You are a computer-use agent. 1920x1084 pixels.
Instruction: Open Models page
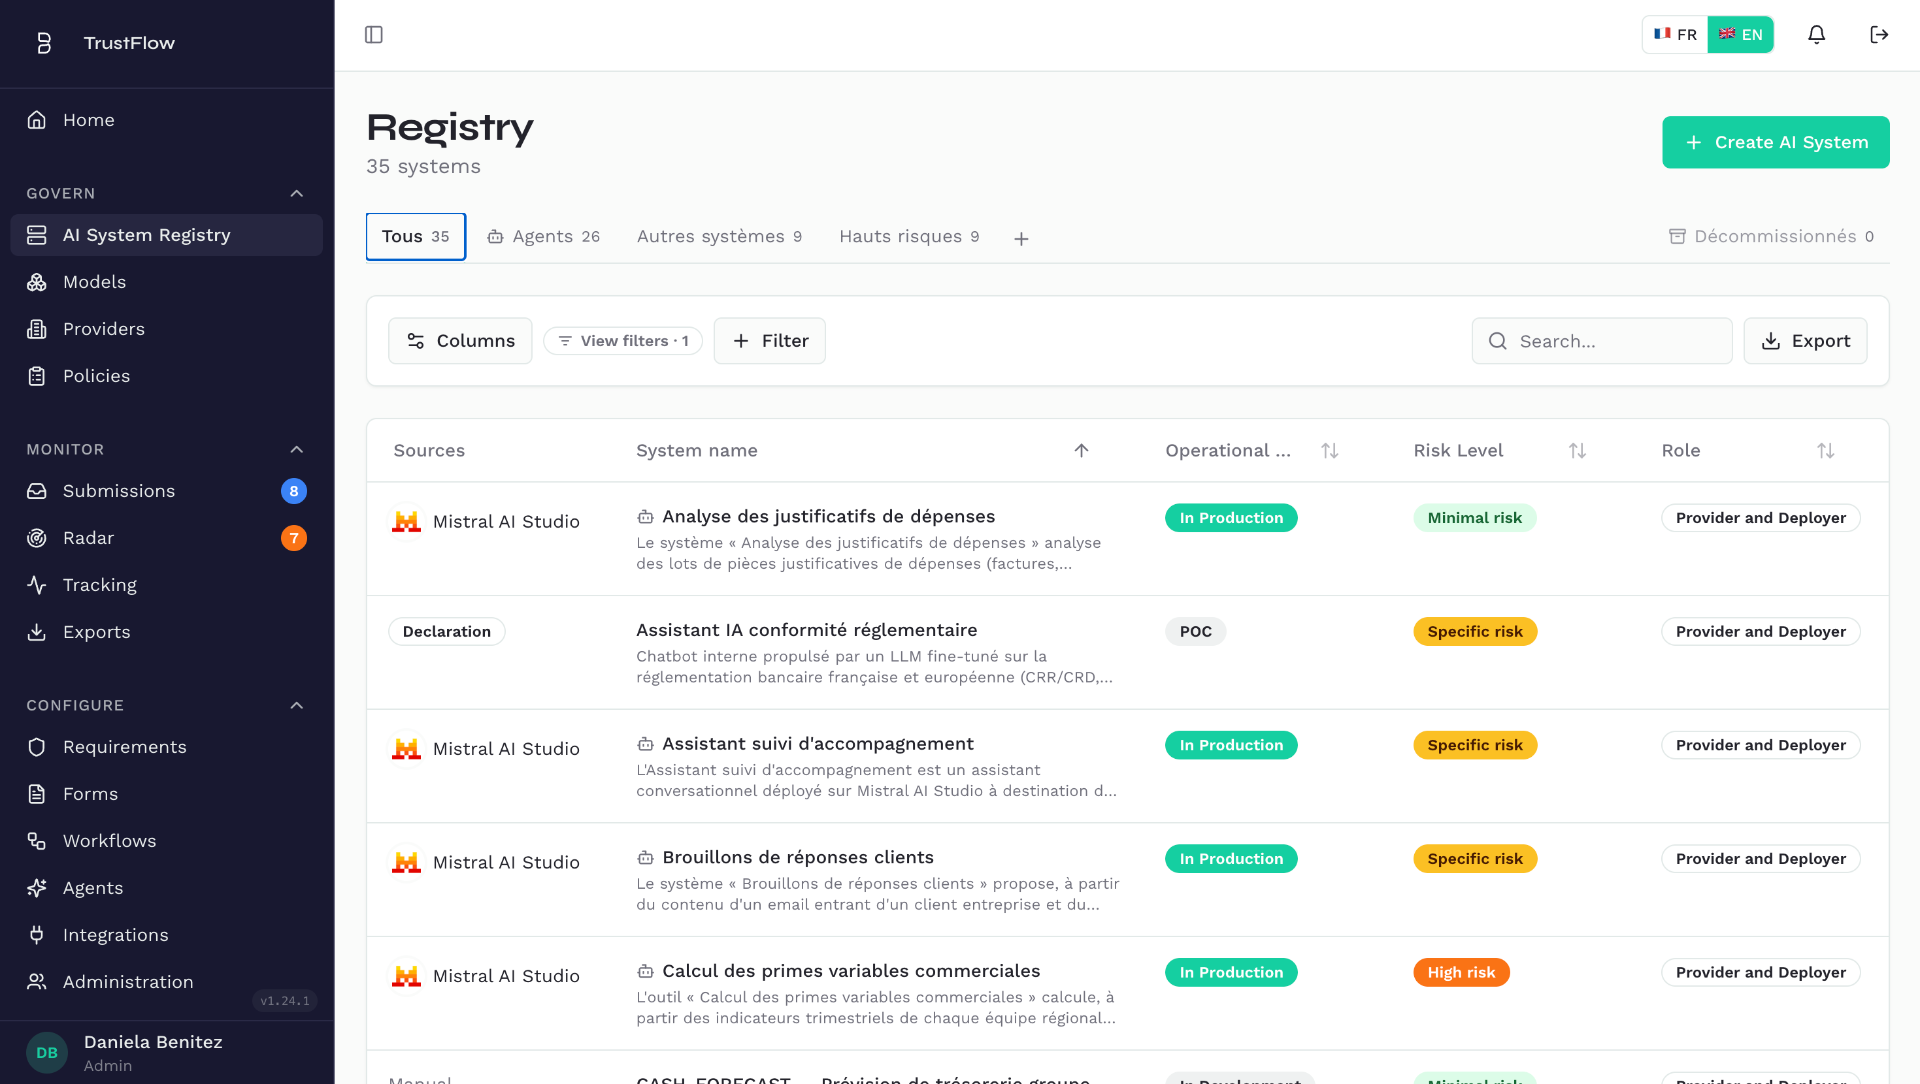click(166, 282)
